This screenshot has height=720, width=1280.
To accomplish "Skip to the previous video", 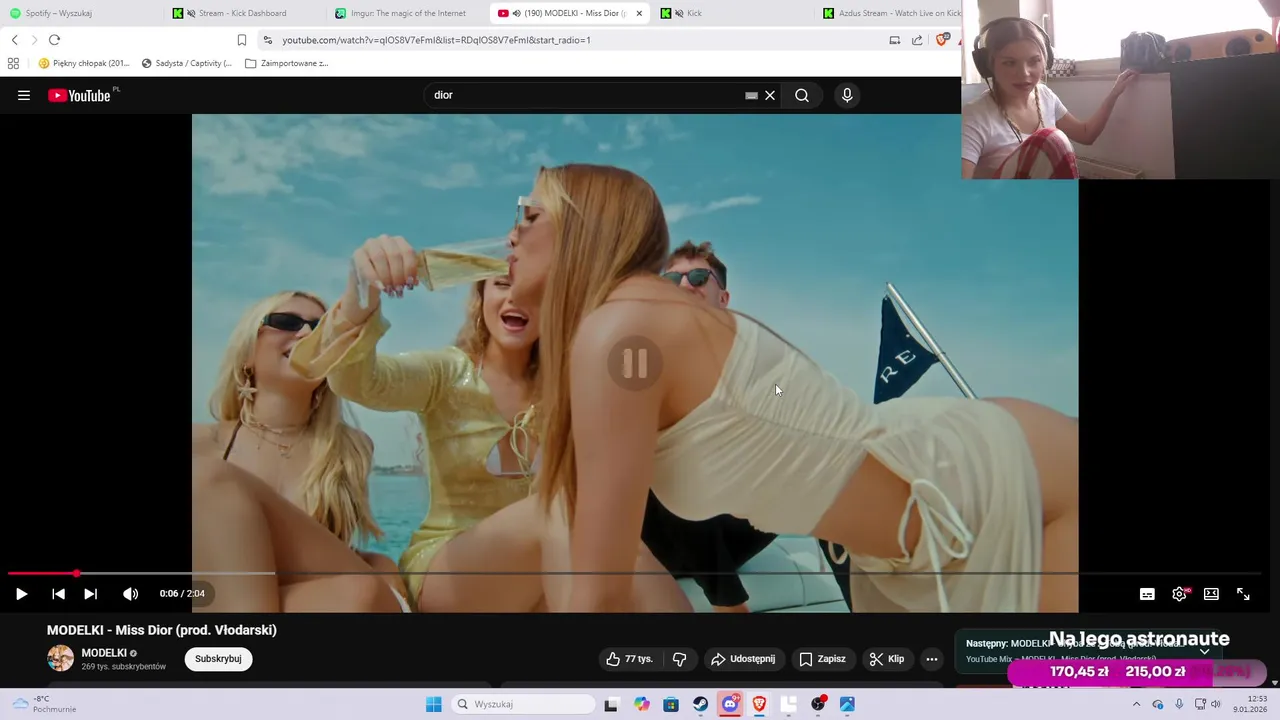I will click(x=58, y=594).
